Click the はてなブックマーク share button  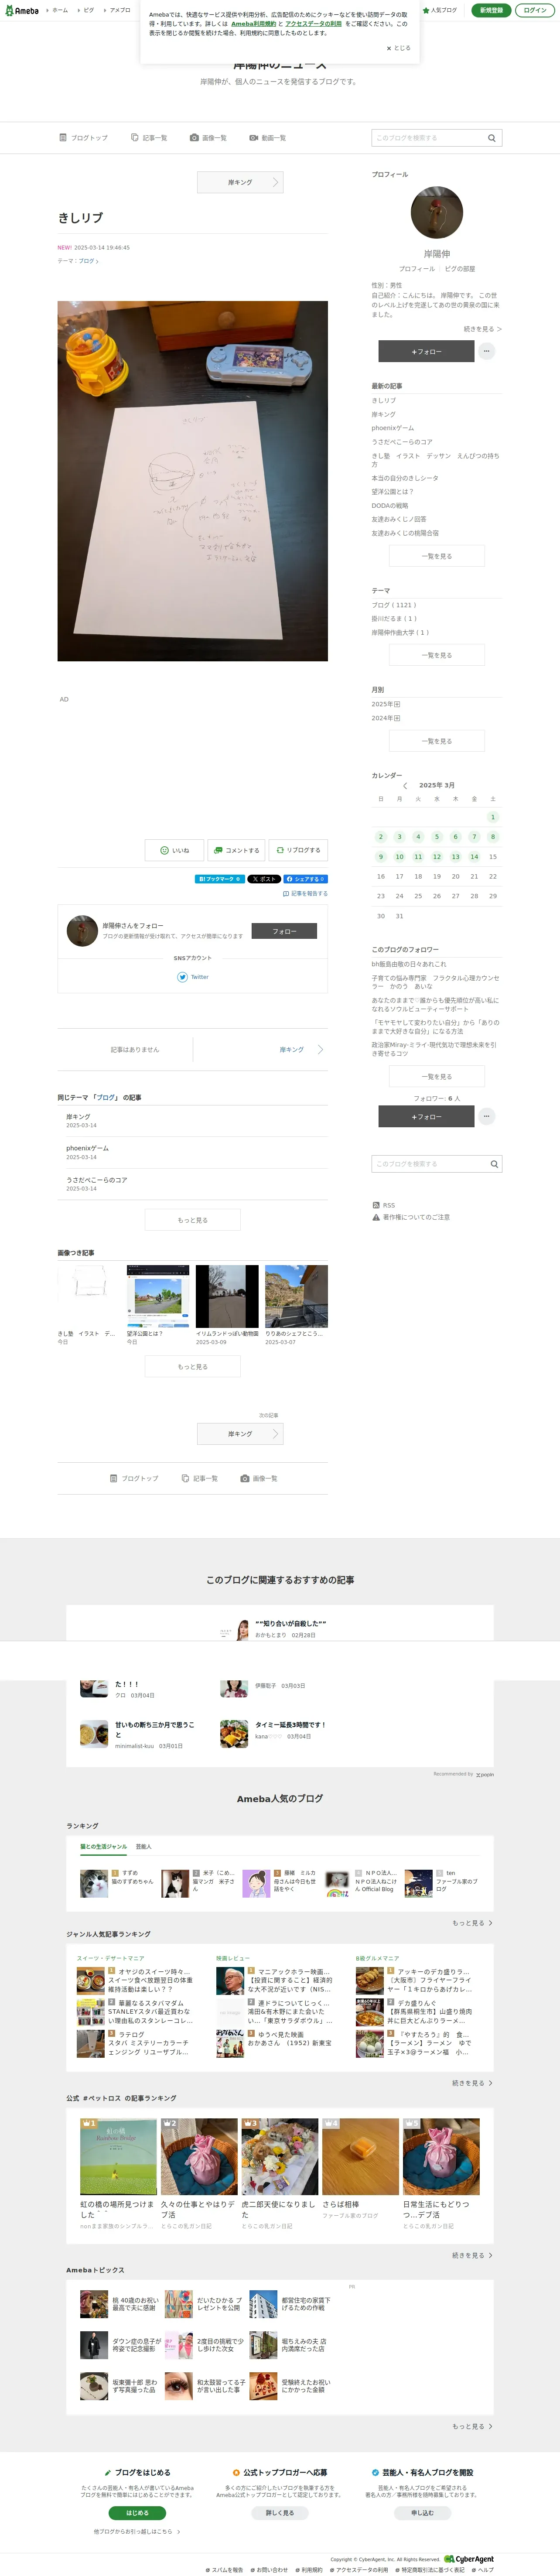219,879
